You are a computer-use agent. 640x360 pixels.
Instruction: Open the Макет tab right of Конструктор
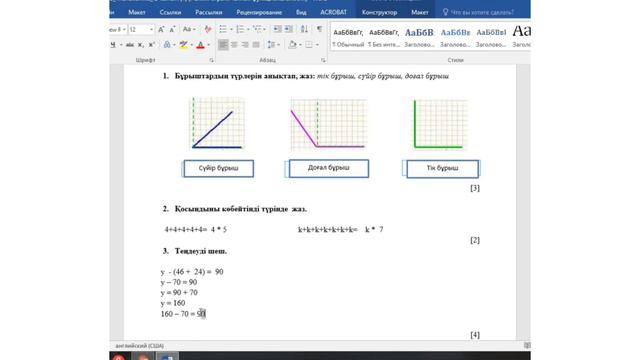[x=420, y=12]
